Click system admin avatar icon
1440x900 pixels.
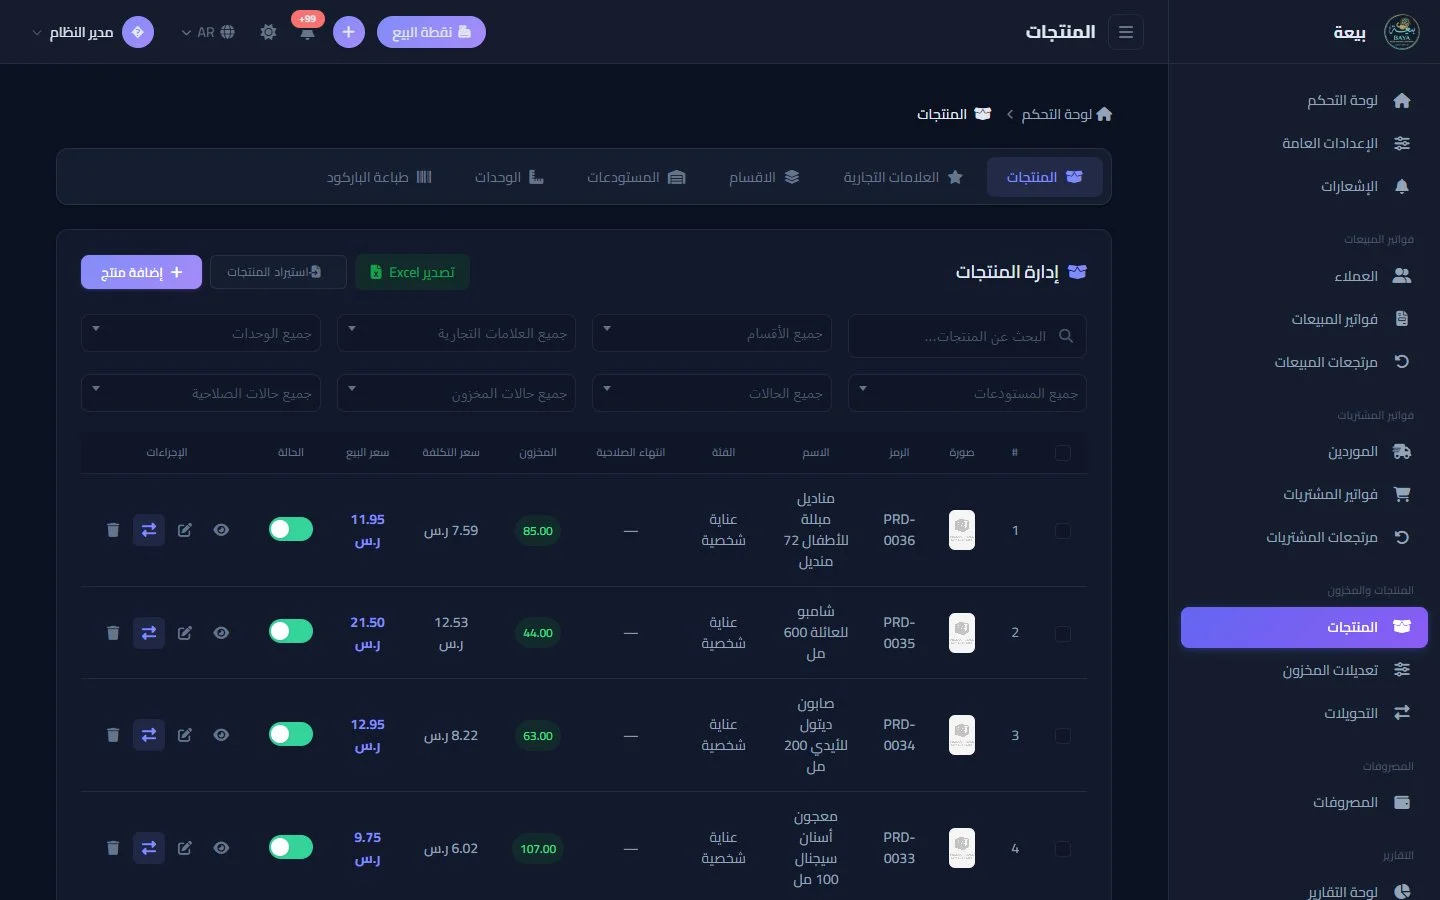coord(138,32)
